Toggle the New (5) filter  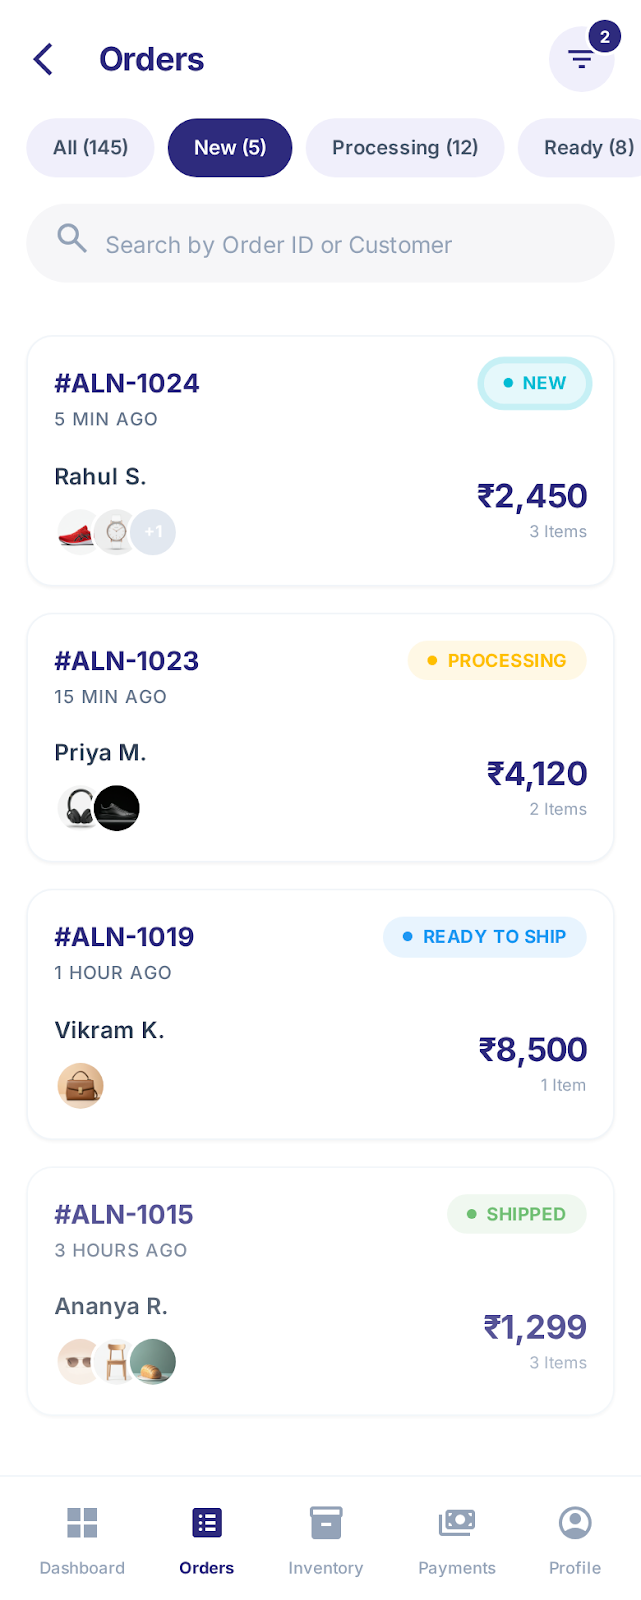tap(229, 147)
